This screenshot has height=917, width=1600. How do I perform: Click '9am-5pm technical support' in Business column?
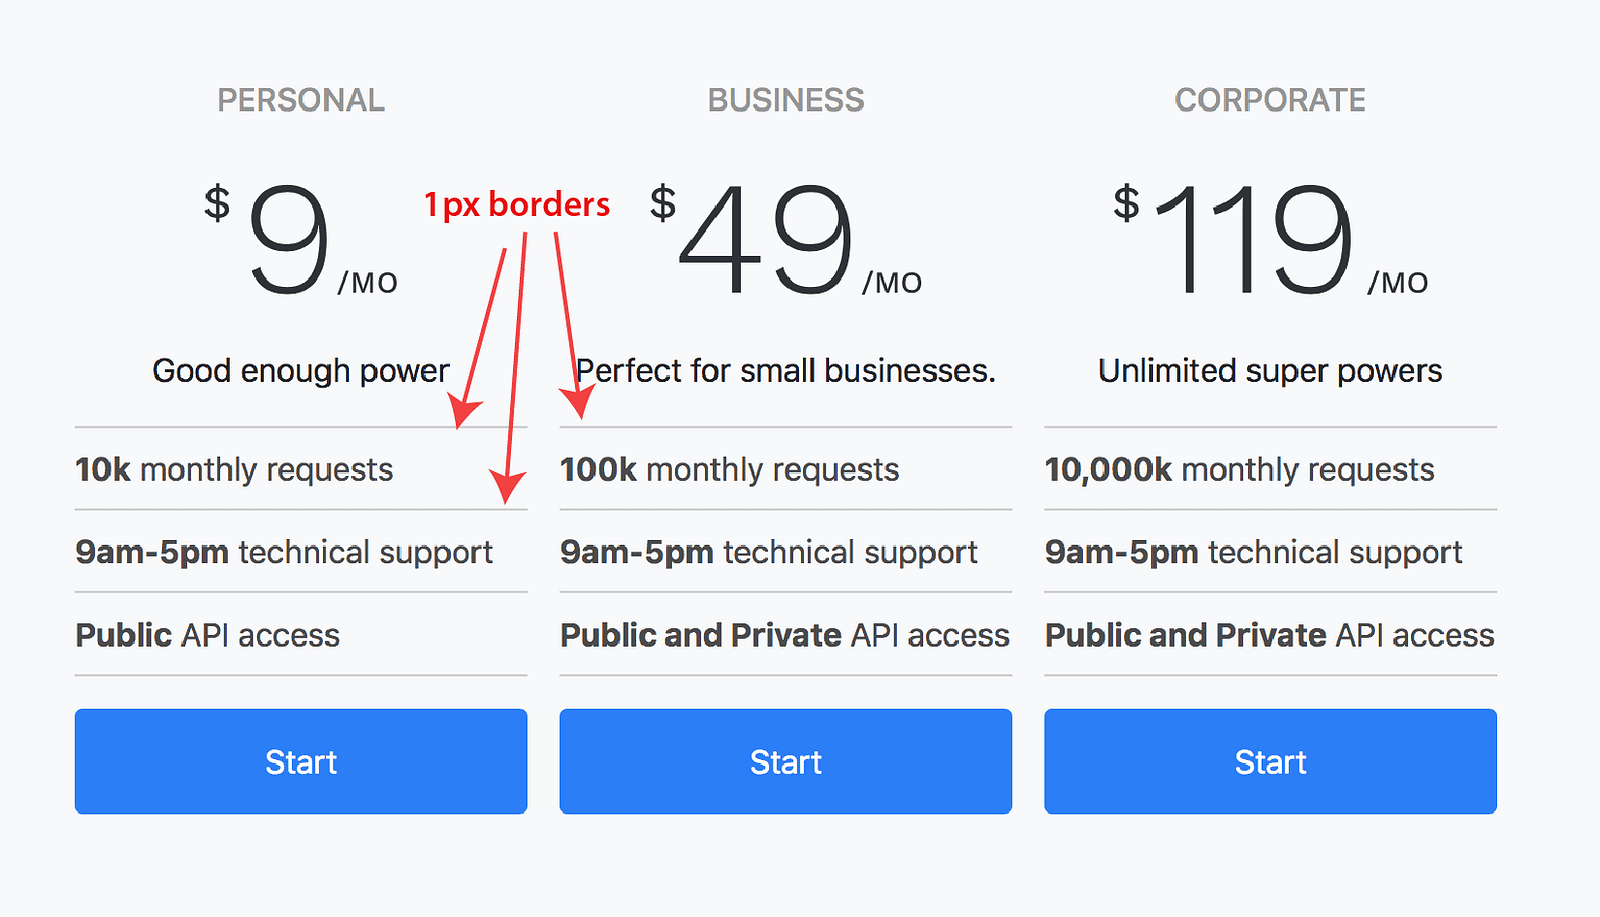point(769,552)
